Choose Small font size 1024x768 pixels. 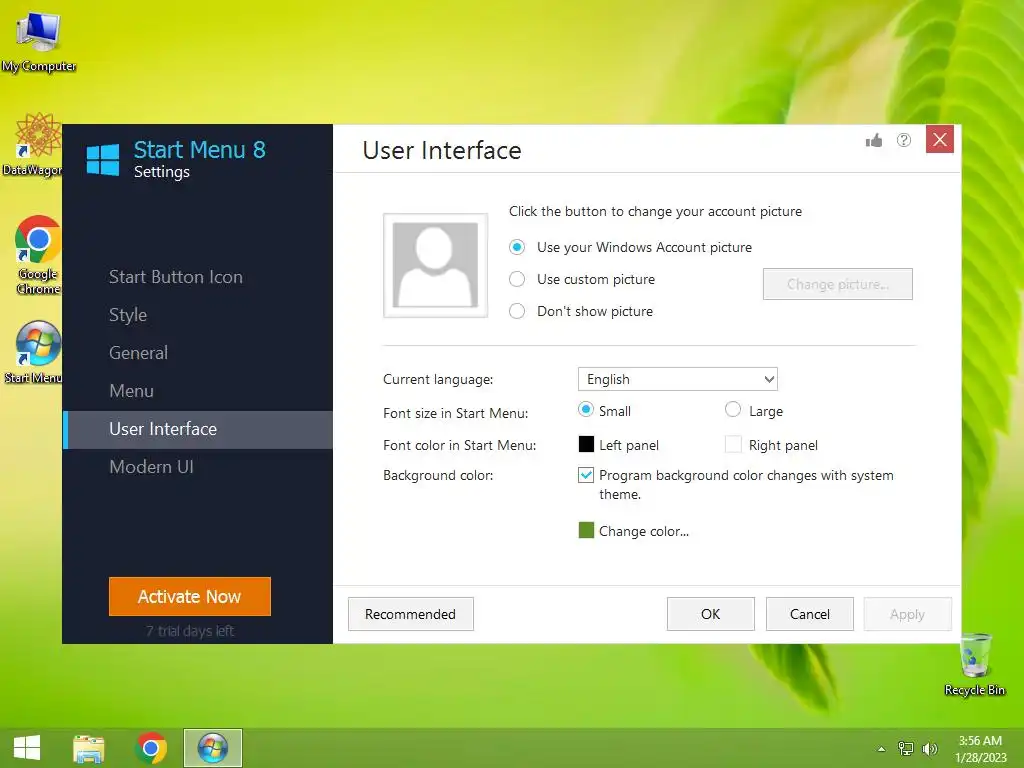(x=604, y=410)
